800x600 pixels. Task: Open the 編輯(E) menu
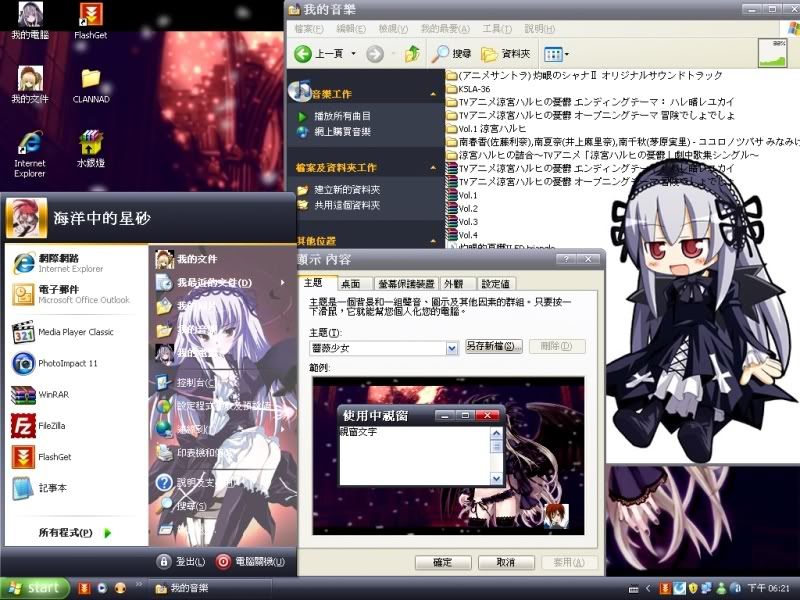coord(351,29)
